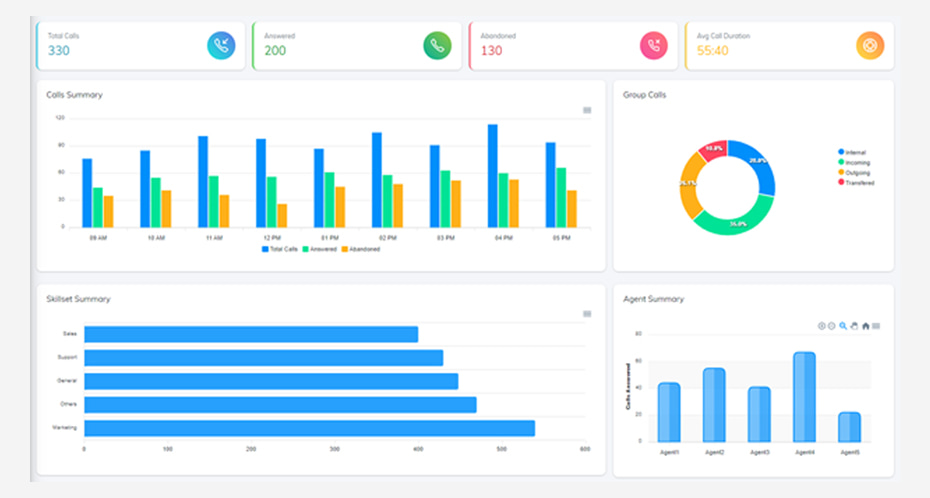The image size is (930, 498).
Task: Activate the hand pan tool in Agent Summary
Action: coord(854,326)
